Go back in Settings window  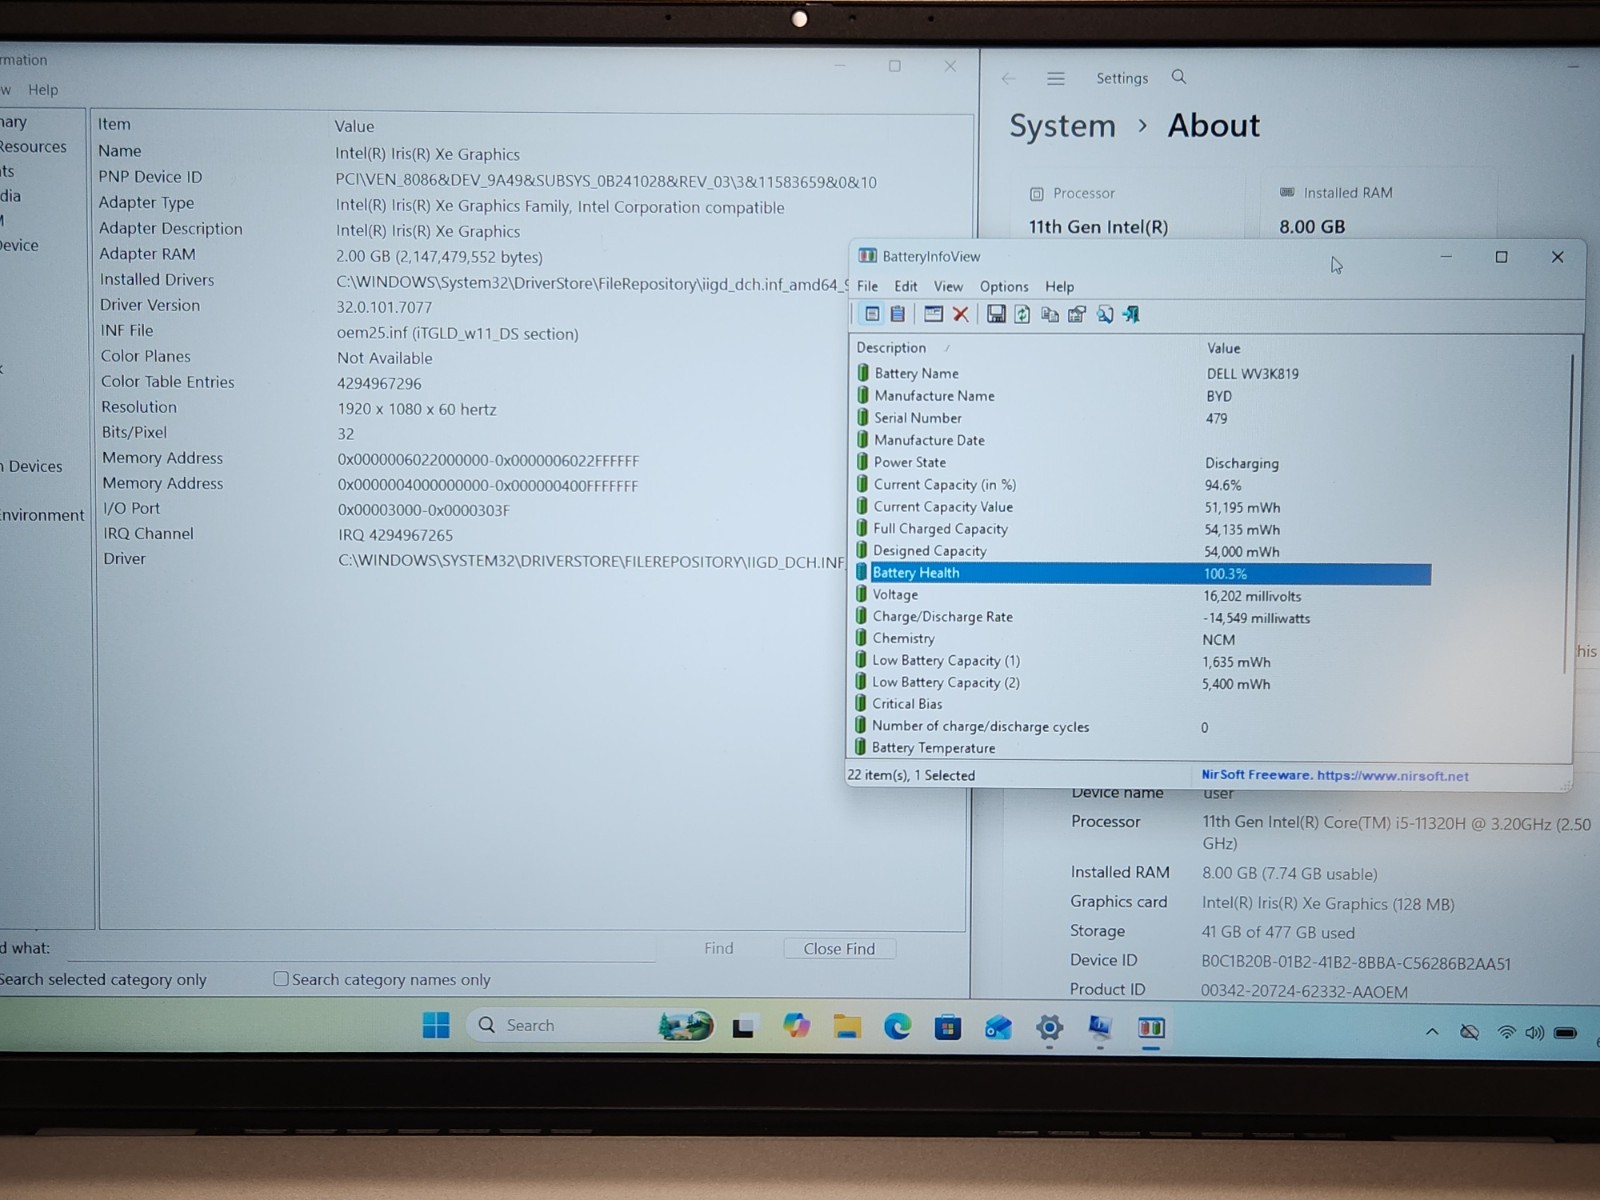[1008, 78]
